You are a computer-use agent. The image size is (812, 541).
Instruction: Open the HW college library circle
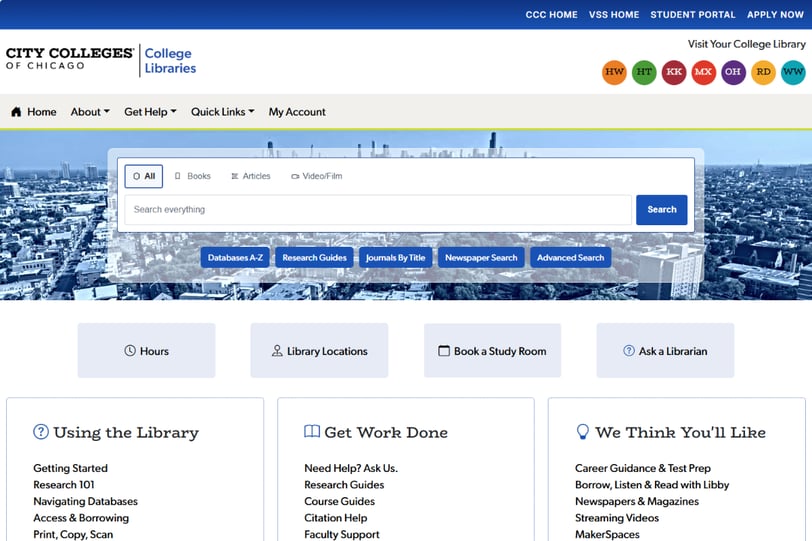pos(614,72)
